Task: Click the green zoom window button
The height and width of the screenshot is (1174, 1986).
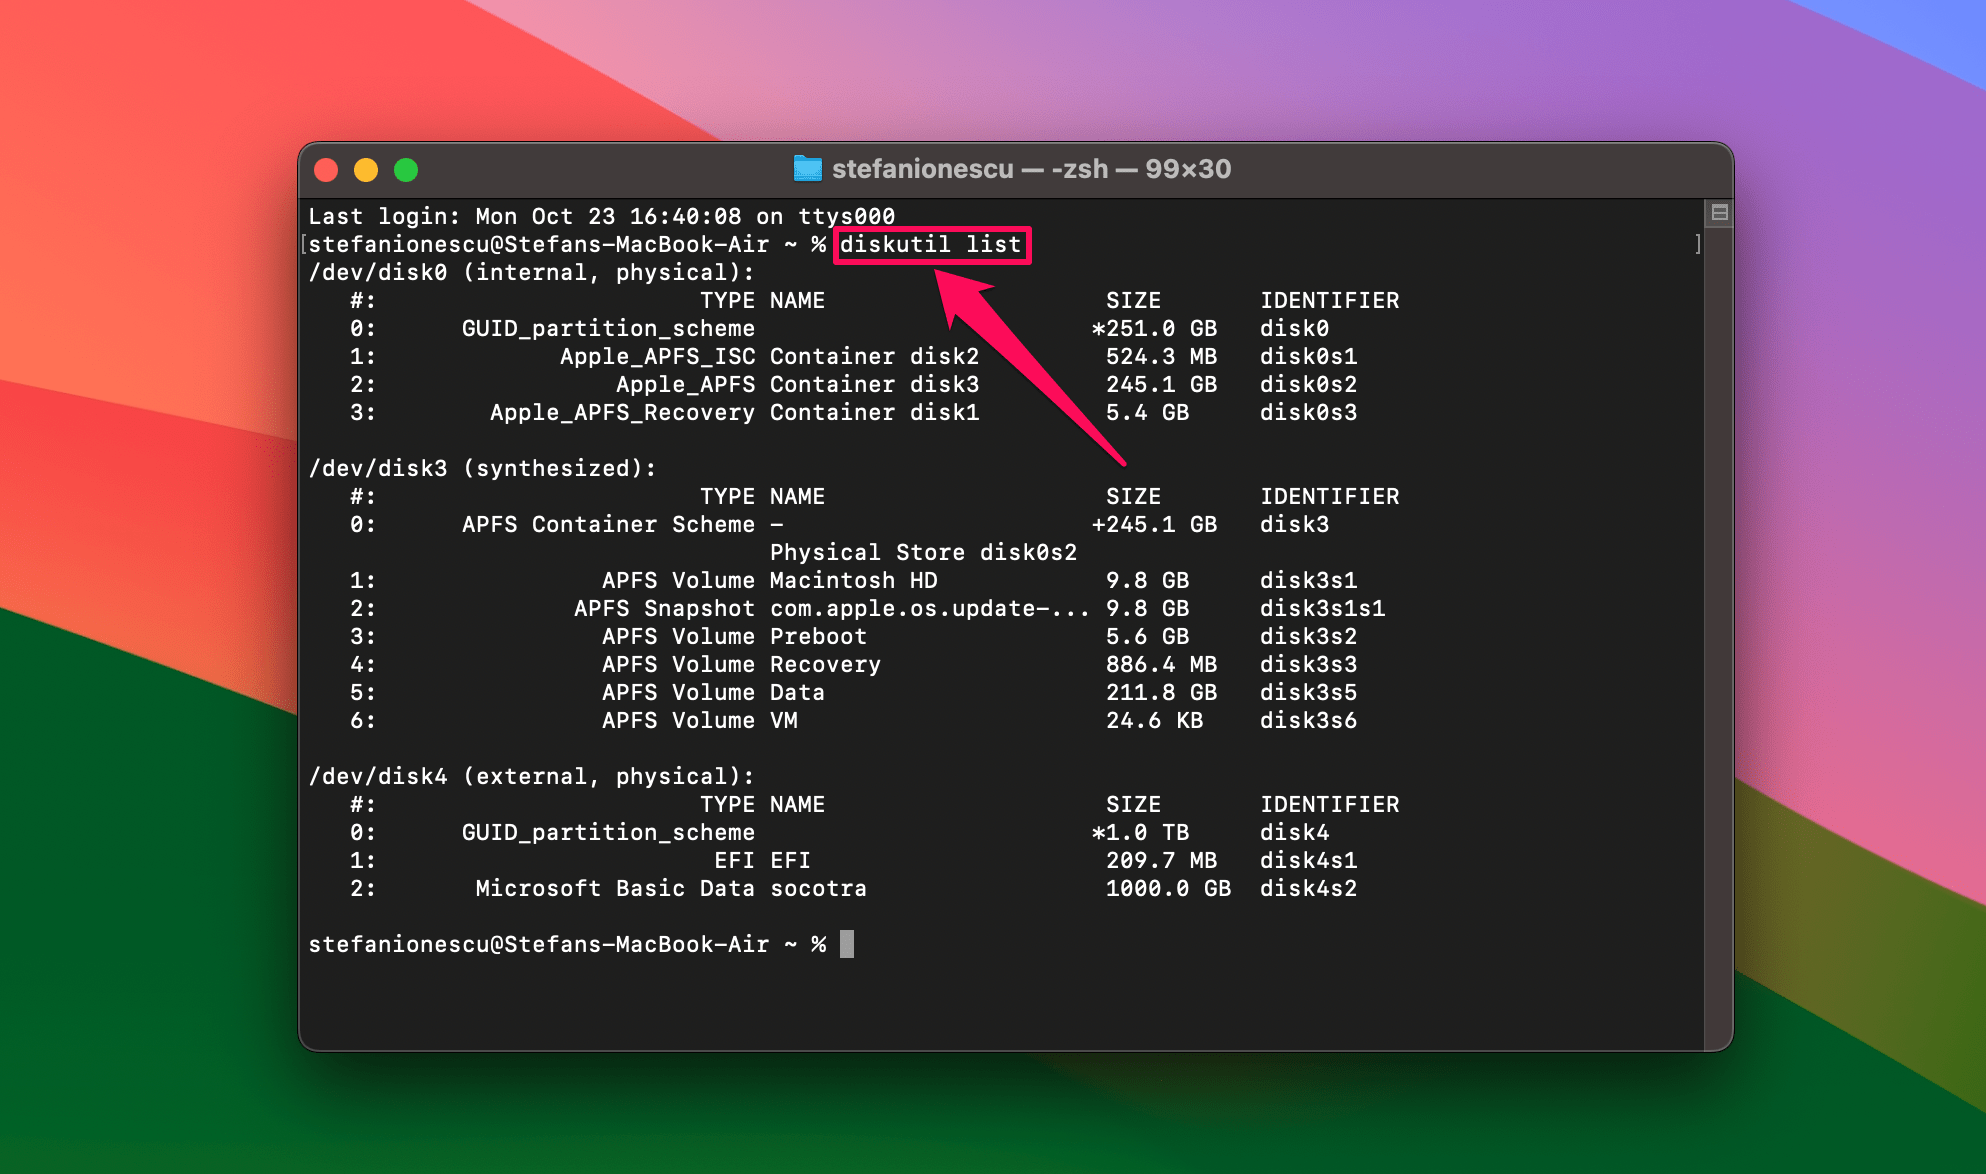Action: [x=406, y=170]
